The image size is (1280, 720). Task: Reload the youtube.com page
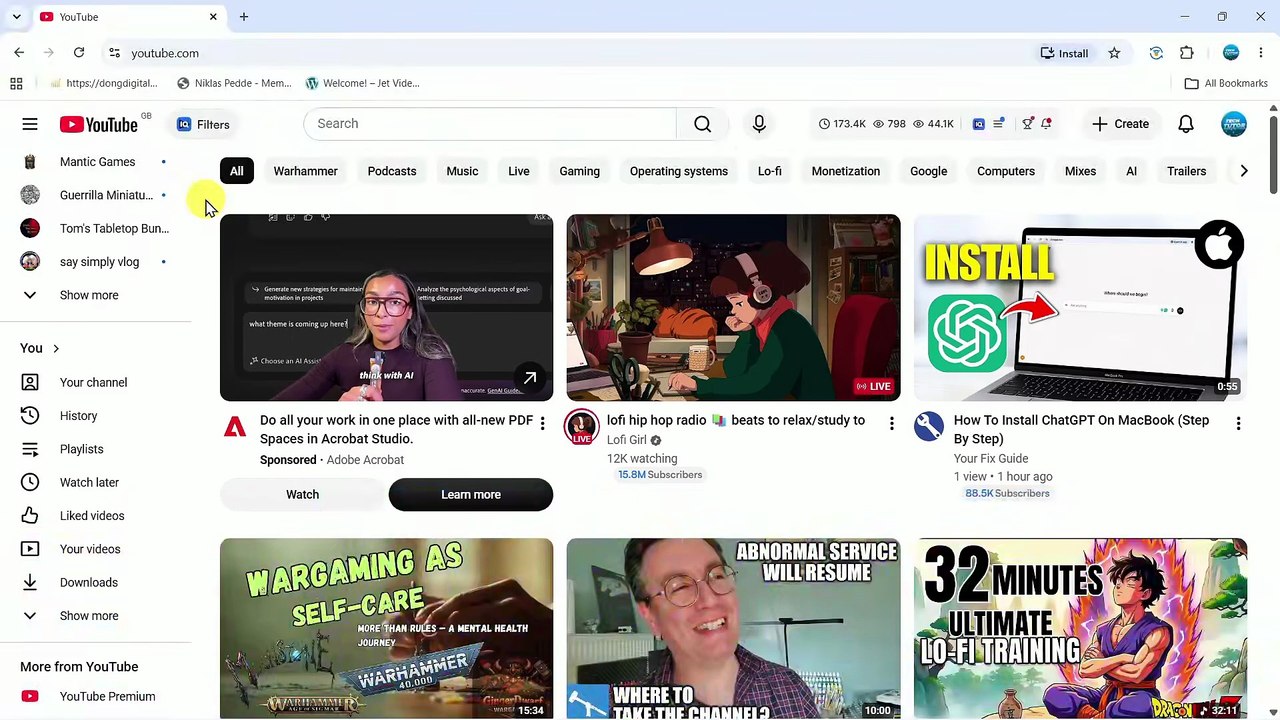point(79,53)
